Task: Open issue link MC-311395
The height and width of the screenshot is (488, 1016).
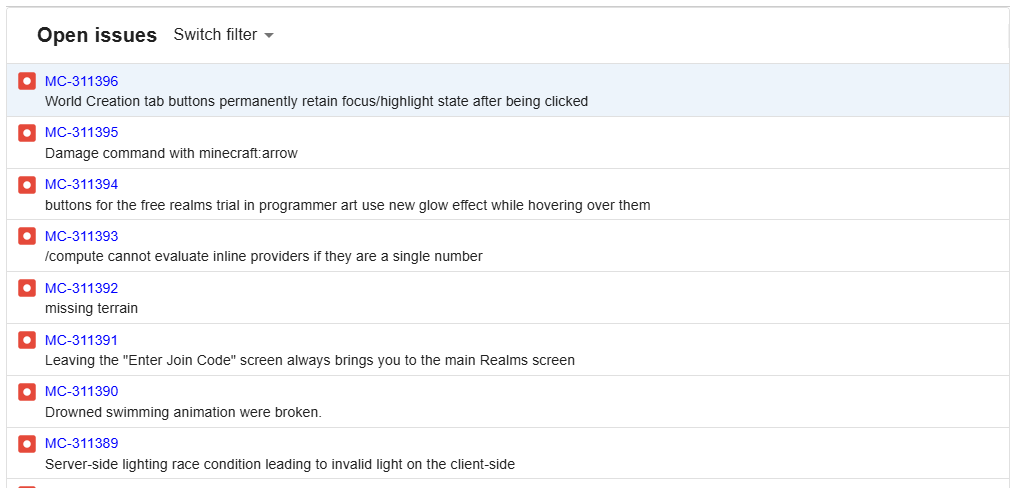Action: point(82,132)
